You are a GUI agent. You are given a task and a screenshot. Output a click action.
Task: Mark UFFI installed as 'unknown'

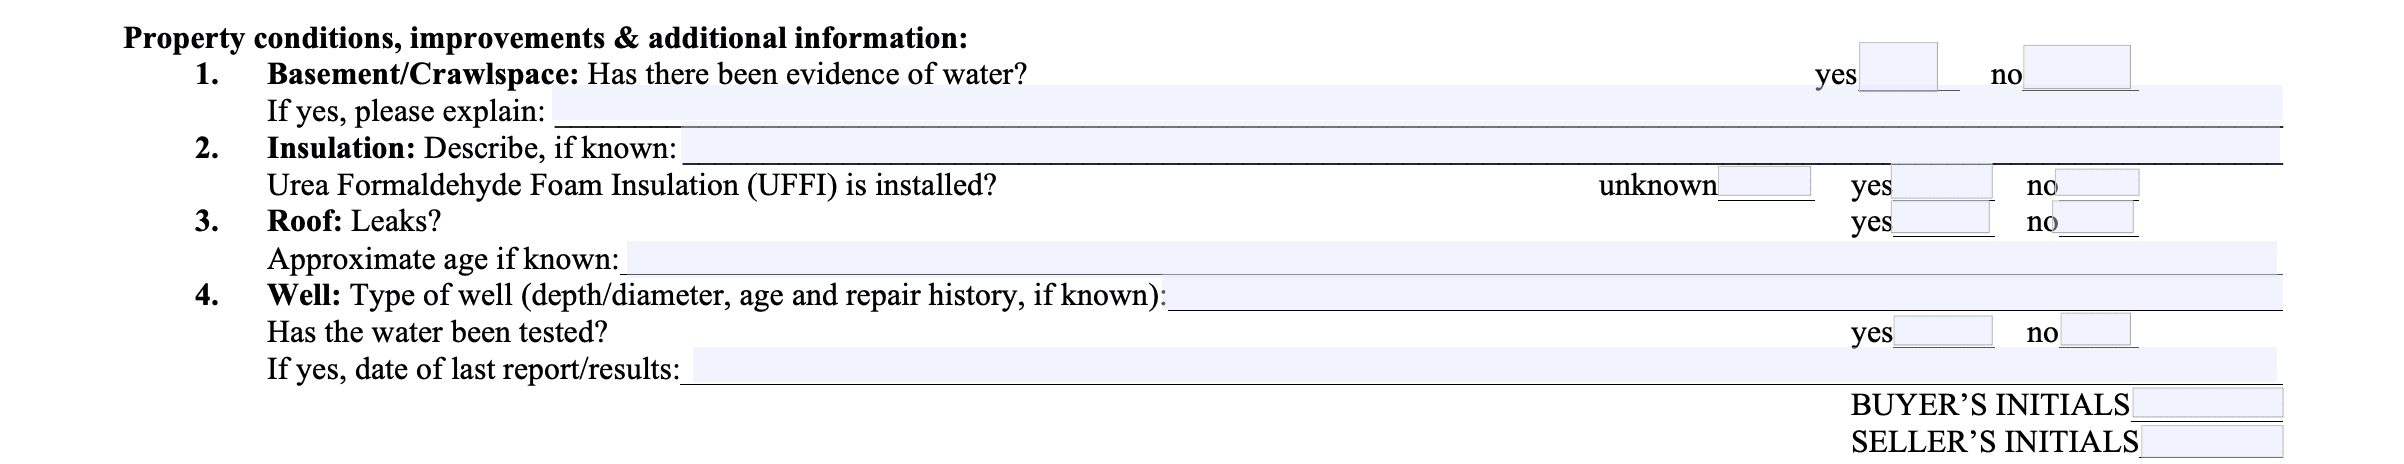[1764, 181]
